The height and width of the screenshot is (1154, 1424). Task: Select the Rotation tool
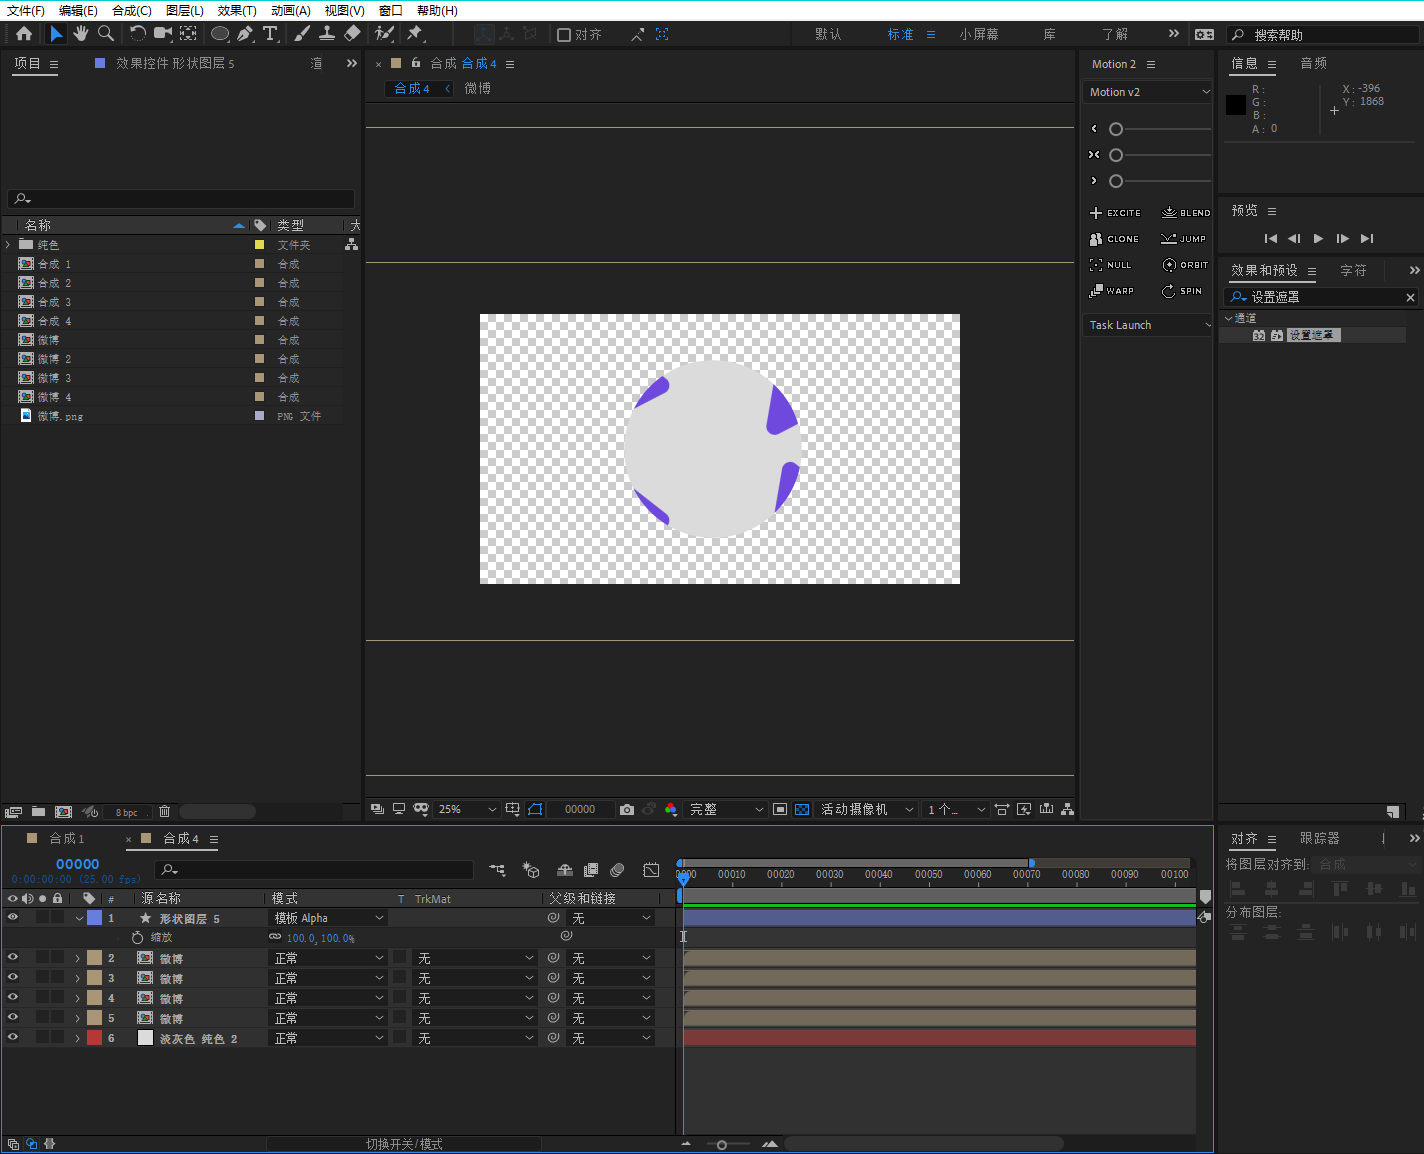(137, 34)
